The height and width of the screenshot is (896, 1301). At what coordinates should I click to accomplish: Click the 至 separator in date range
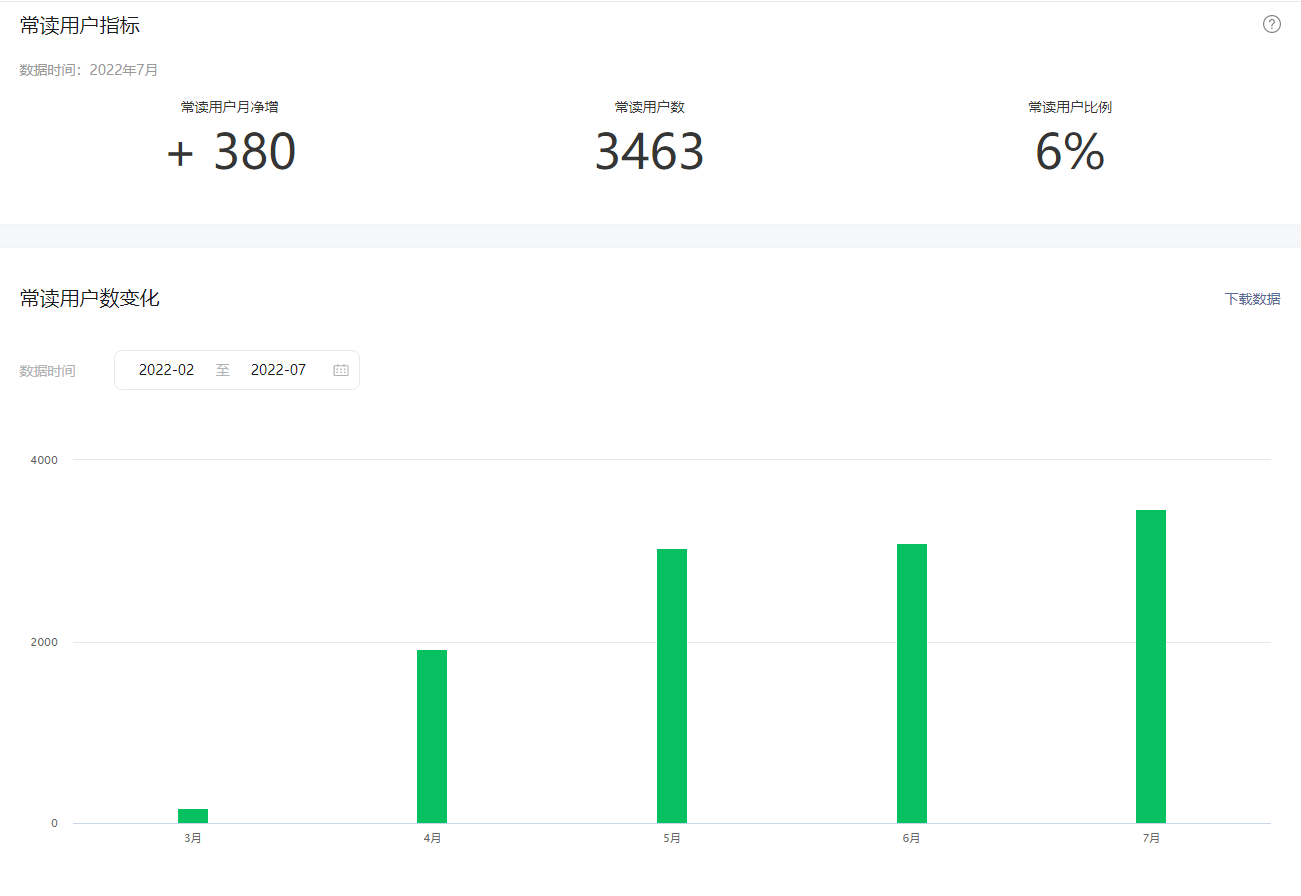(223, 370)
